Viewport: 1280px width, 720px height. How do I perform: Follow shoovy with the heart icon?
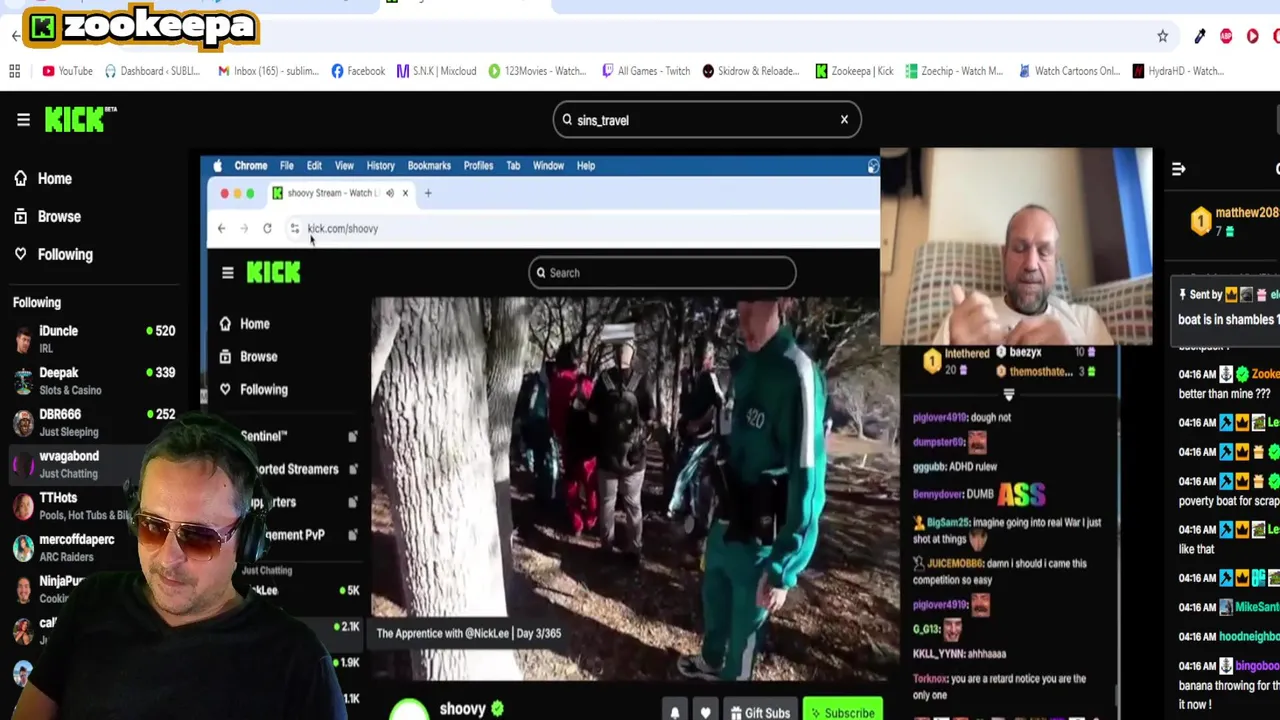tap(706, 712)
